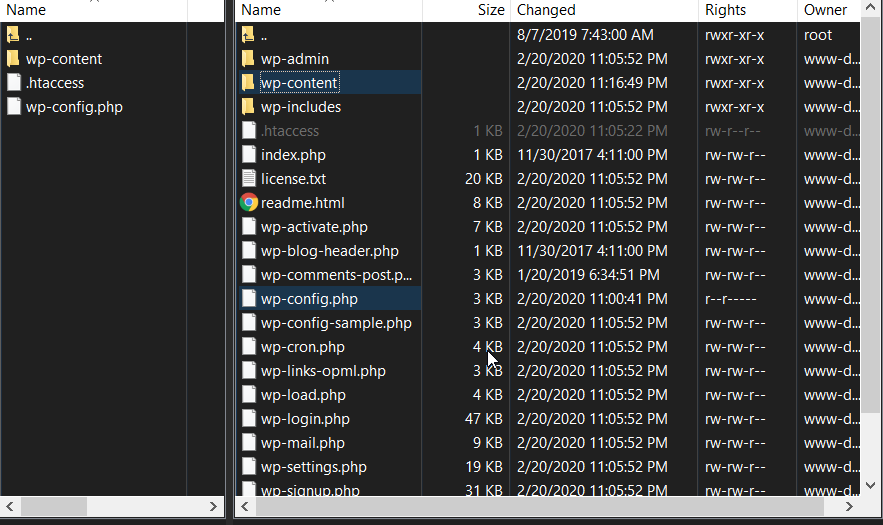The width and height of the screenshot is (883, 525).
Task: Click right arrow of left panel horizontal scrollbar
Action: coord(213,506)
